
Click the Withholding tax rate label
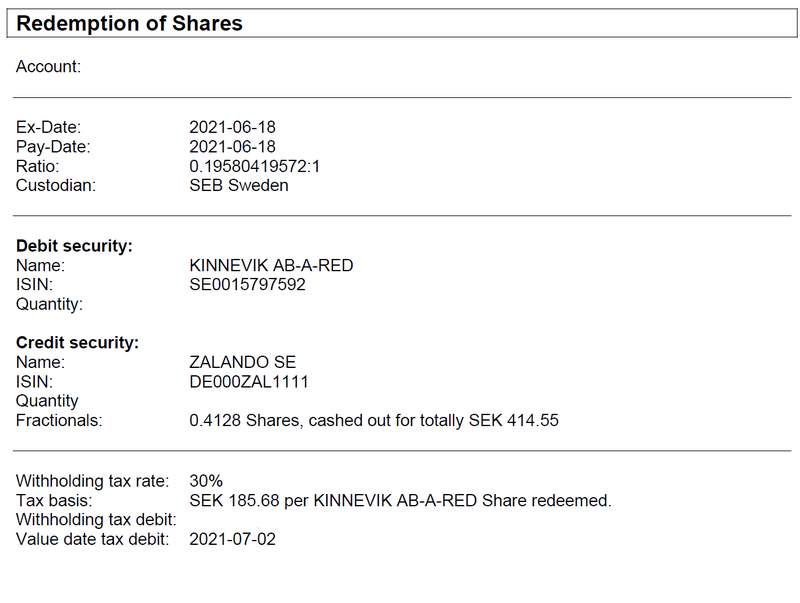point(92,481)
